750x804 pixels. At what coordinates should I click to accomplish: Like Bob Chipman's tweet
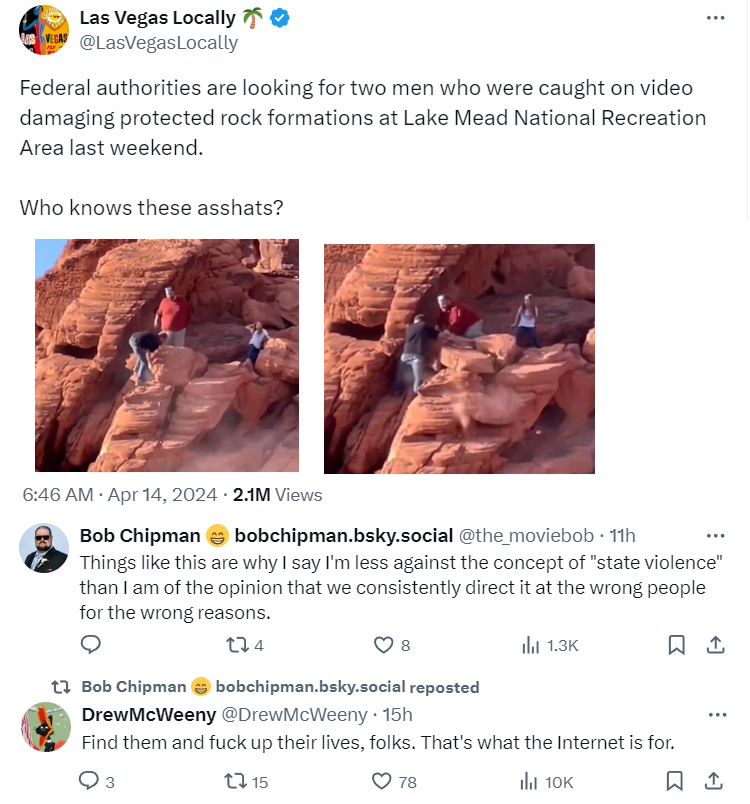click(383, 646)
